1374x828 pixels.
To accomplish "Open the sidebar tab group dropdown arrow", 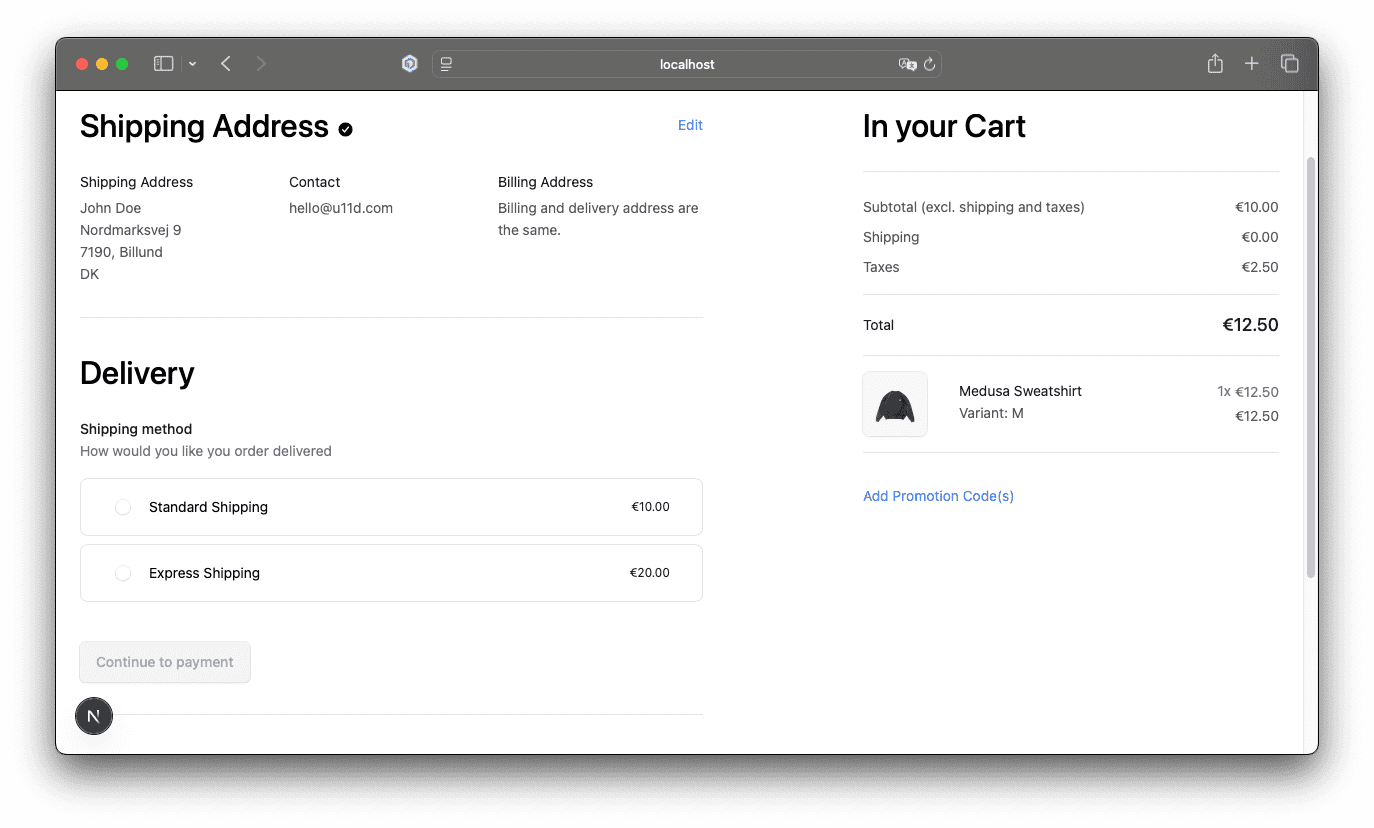I will coord(192,64).
